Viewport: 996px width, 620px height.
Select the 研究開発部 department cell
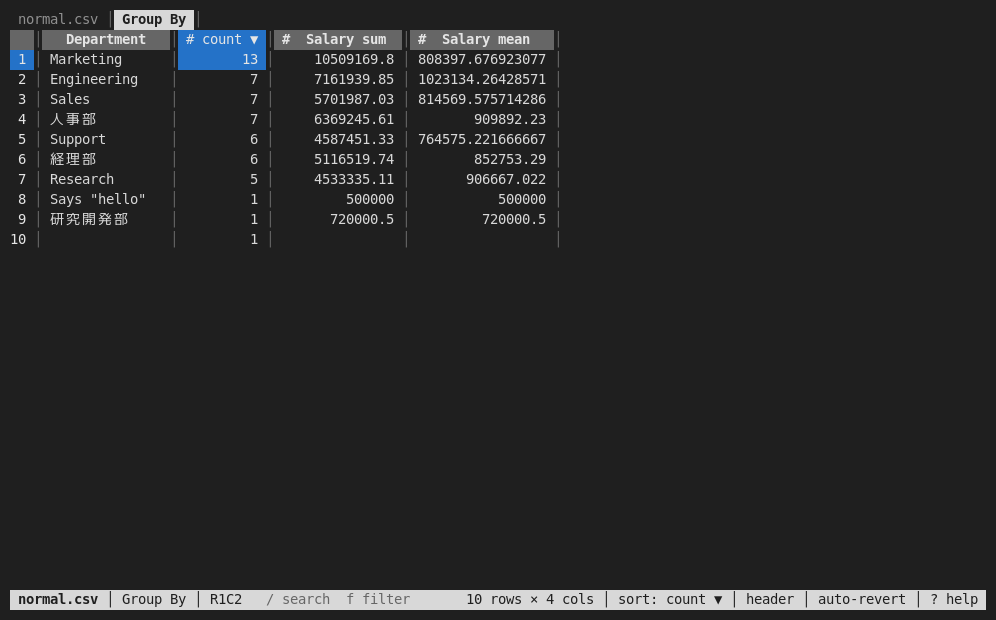click(x=106, y=220)
